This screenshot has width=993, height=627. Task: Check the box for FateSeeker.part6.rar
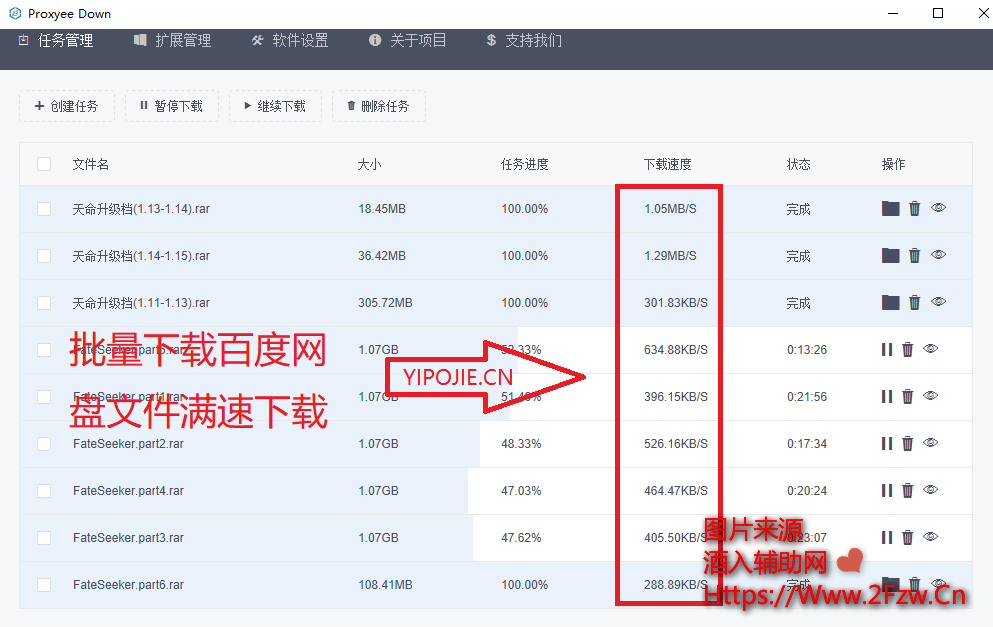[x=44, y=584]
